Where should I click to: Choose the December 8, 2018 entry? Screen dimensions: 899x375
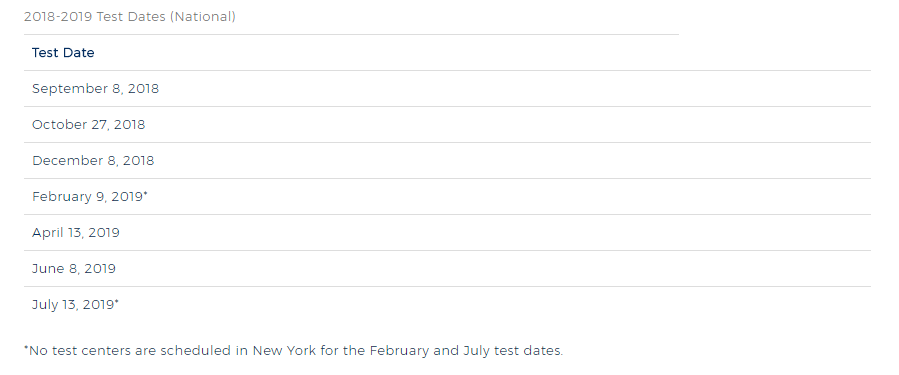click(93, 161)
